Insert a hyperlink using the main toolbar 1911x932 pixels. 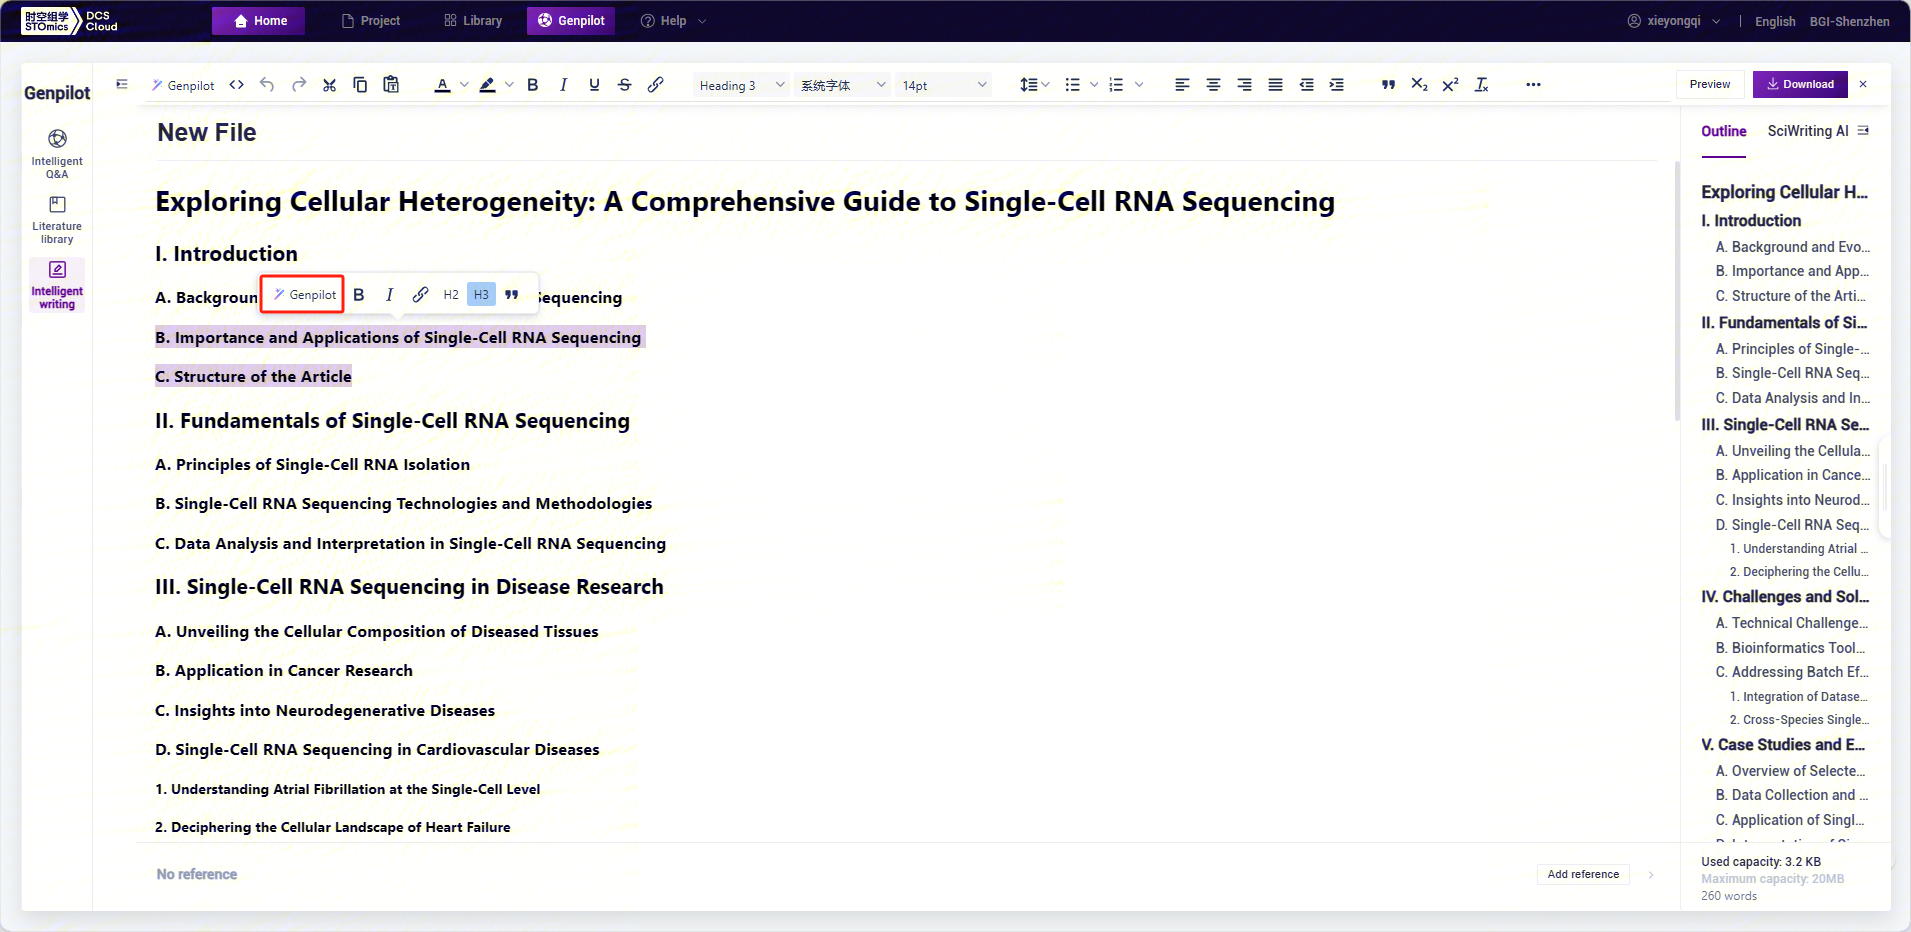(655, 85)
